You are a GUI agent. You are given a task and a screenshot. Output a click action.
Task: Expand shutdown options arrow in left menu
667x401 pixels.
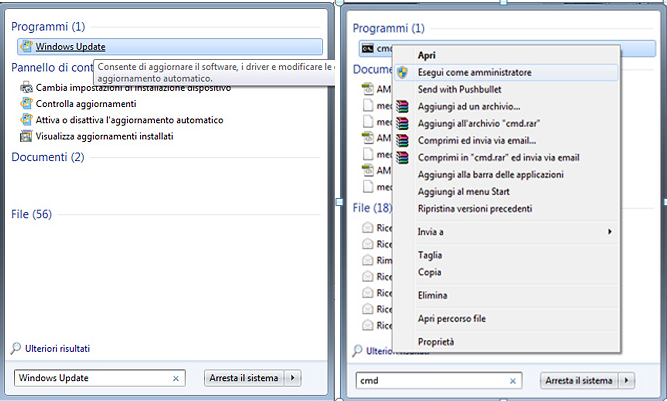coord(293,378)
